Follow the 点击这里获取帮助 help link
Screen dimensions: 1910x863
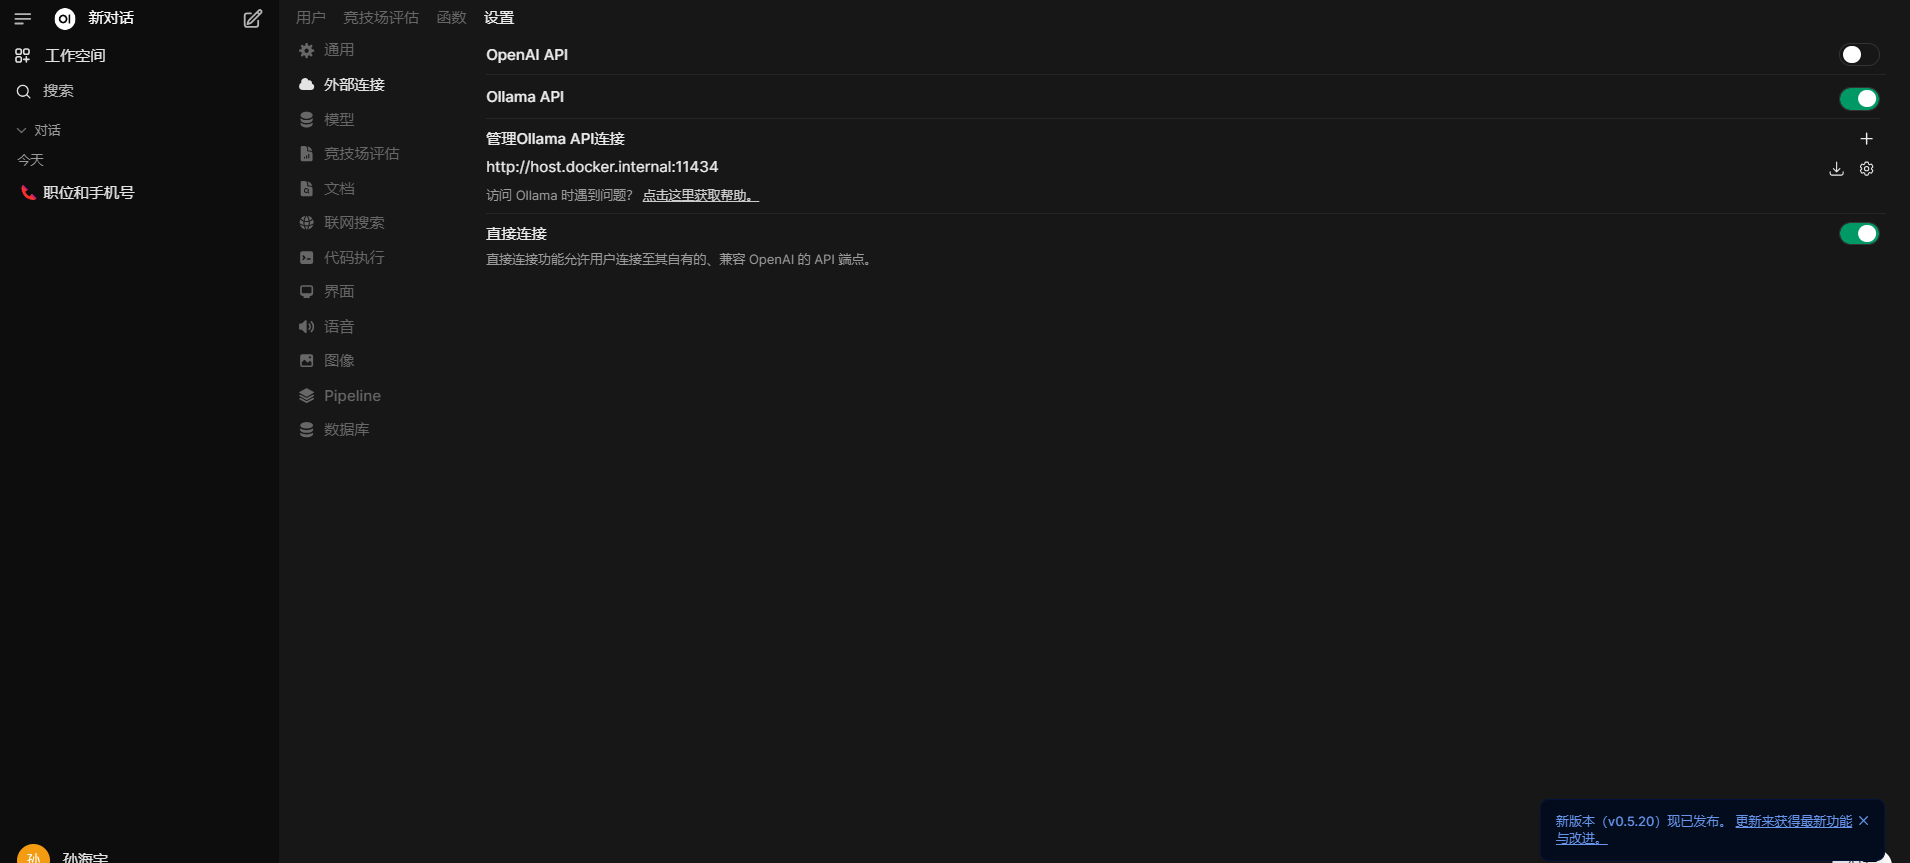pyautogui.click(x=700, y=195)
